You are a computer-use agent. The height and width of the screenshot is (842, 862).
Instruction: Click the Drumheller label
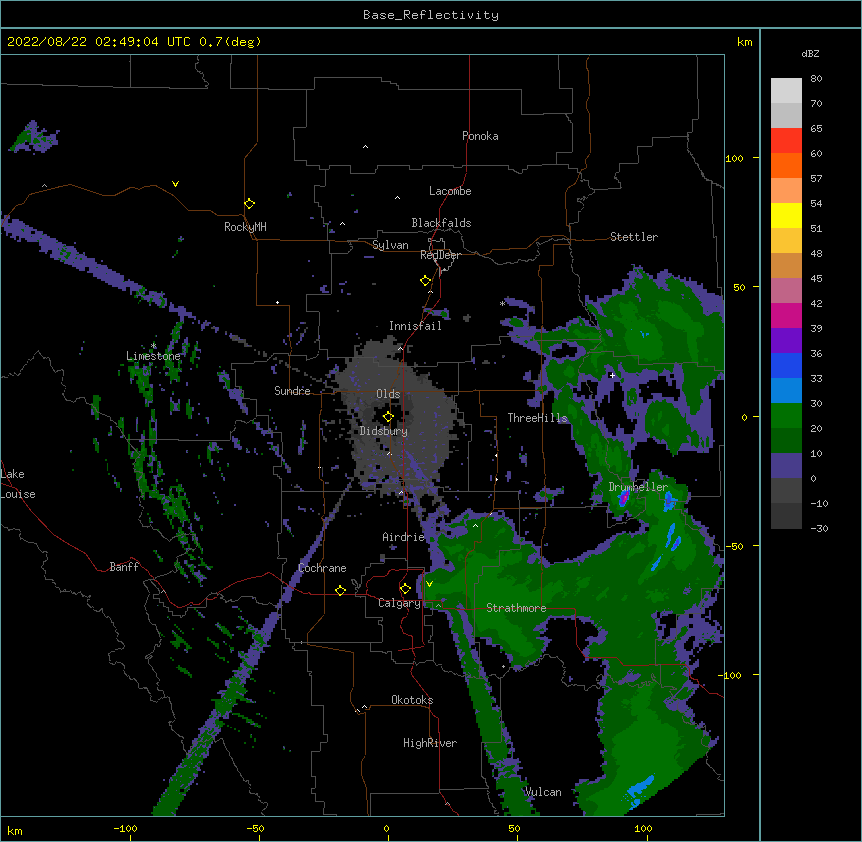[638, 487]
